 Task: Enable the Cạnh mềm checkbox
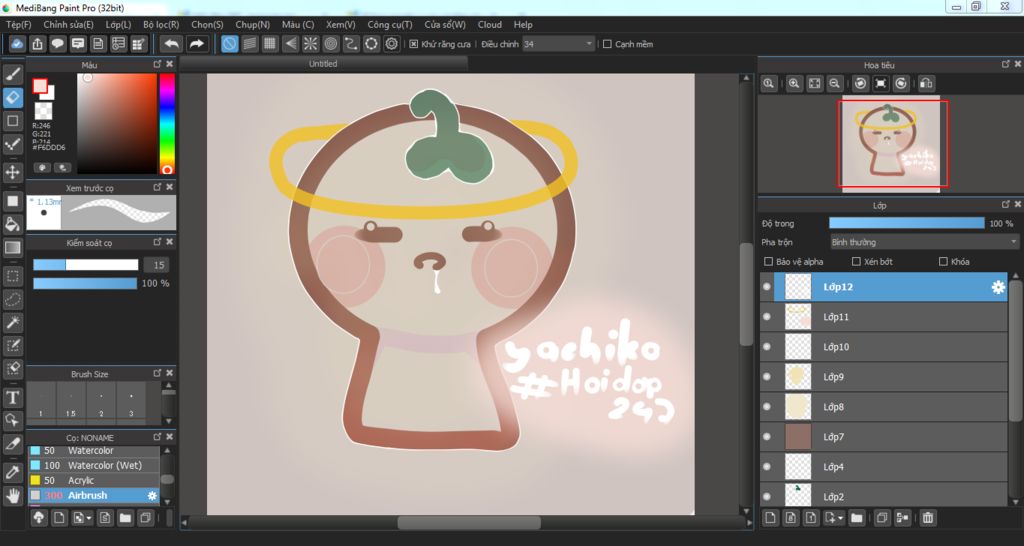[x=607, y=44]
